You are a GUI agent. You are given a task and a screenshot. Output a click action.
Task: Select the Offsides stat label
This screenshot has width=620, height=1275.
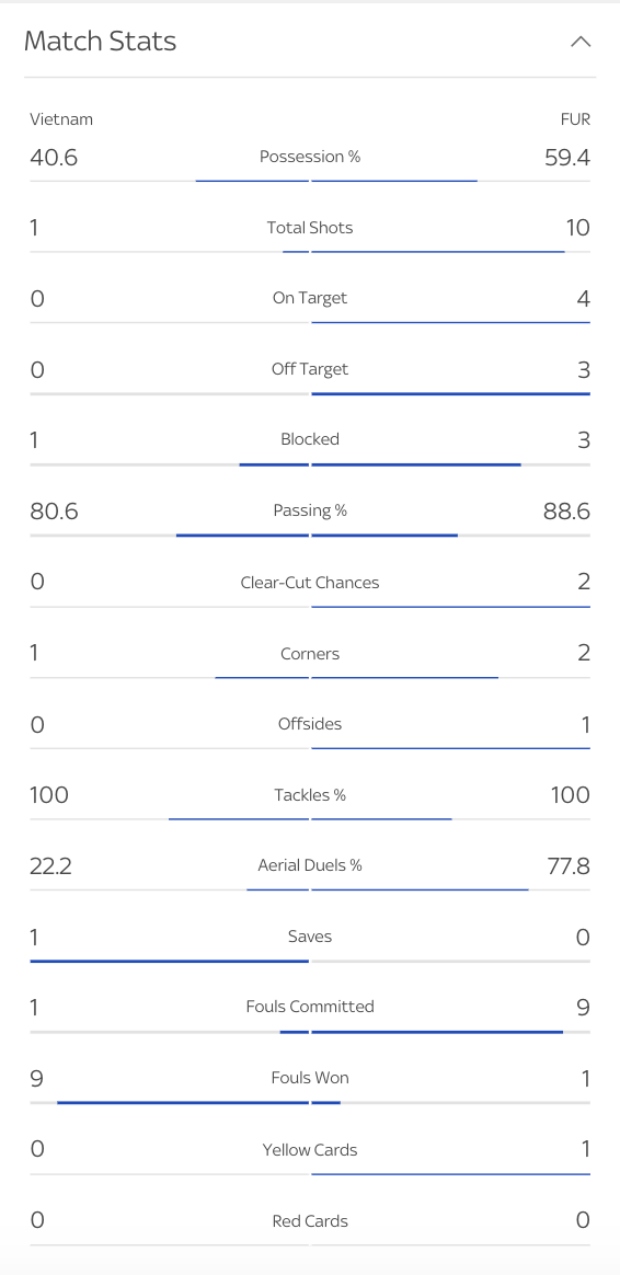pos(310,724)
